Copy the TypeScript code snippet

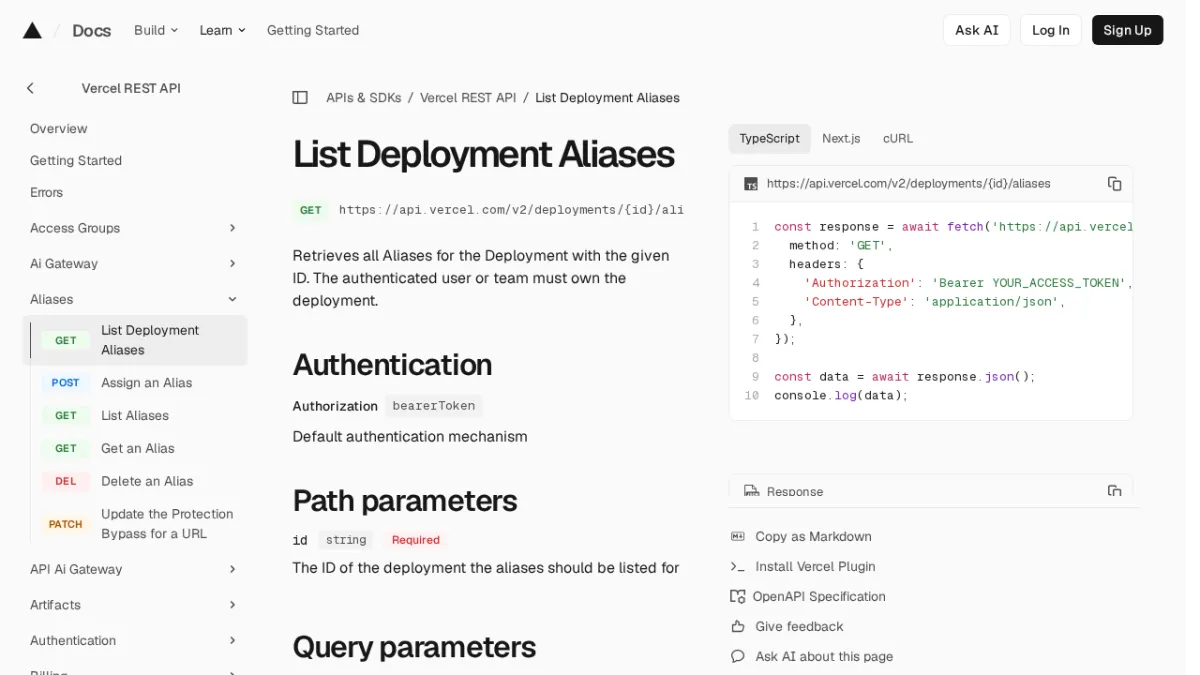(1114, 184)
